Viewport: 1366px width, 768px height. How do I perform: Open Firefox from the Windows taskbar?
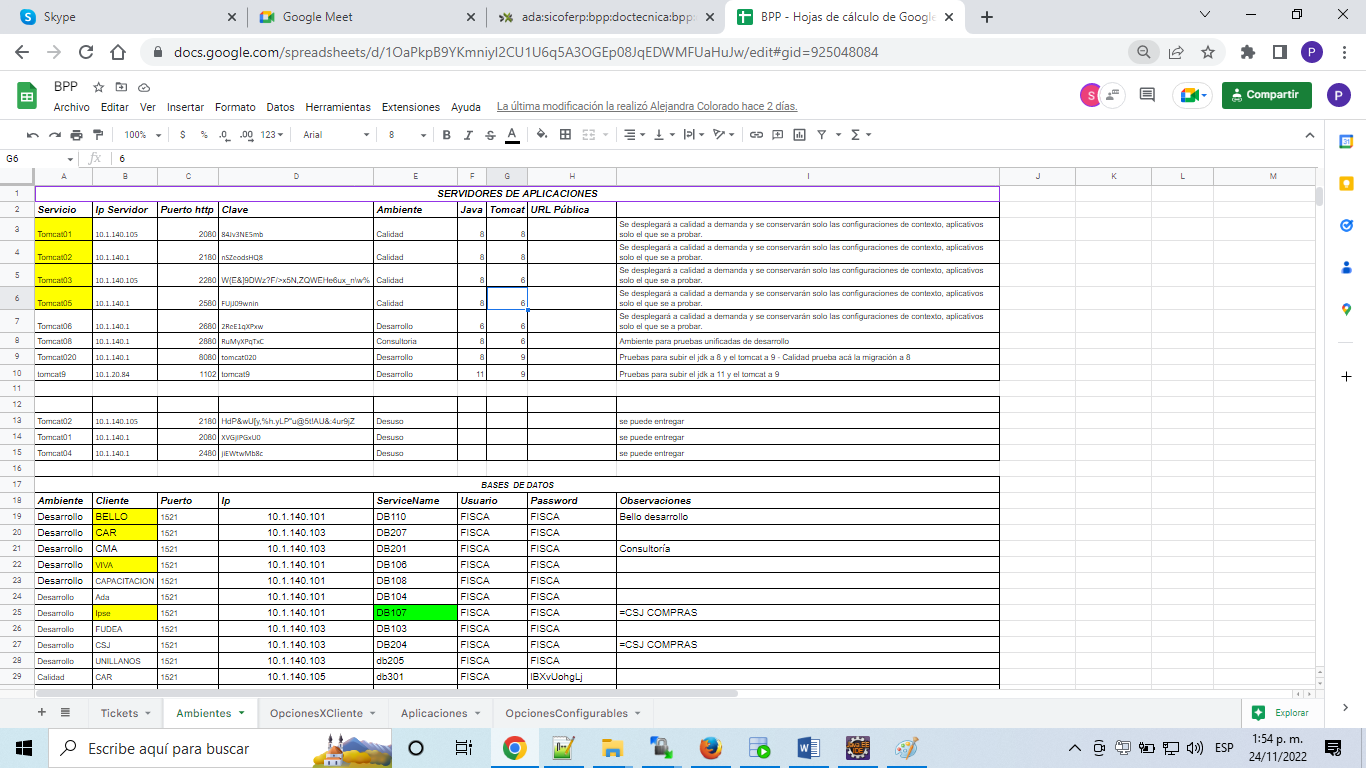[x=710, y=748]
